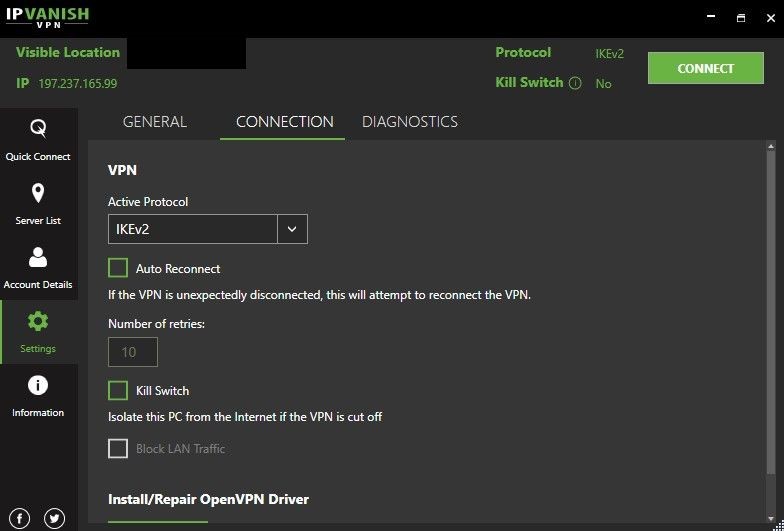Open the Twitter link icon
Viewport: 784px width, 531px height.
tap(54, 518)
